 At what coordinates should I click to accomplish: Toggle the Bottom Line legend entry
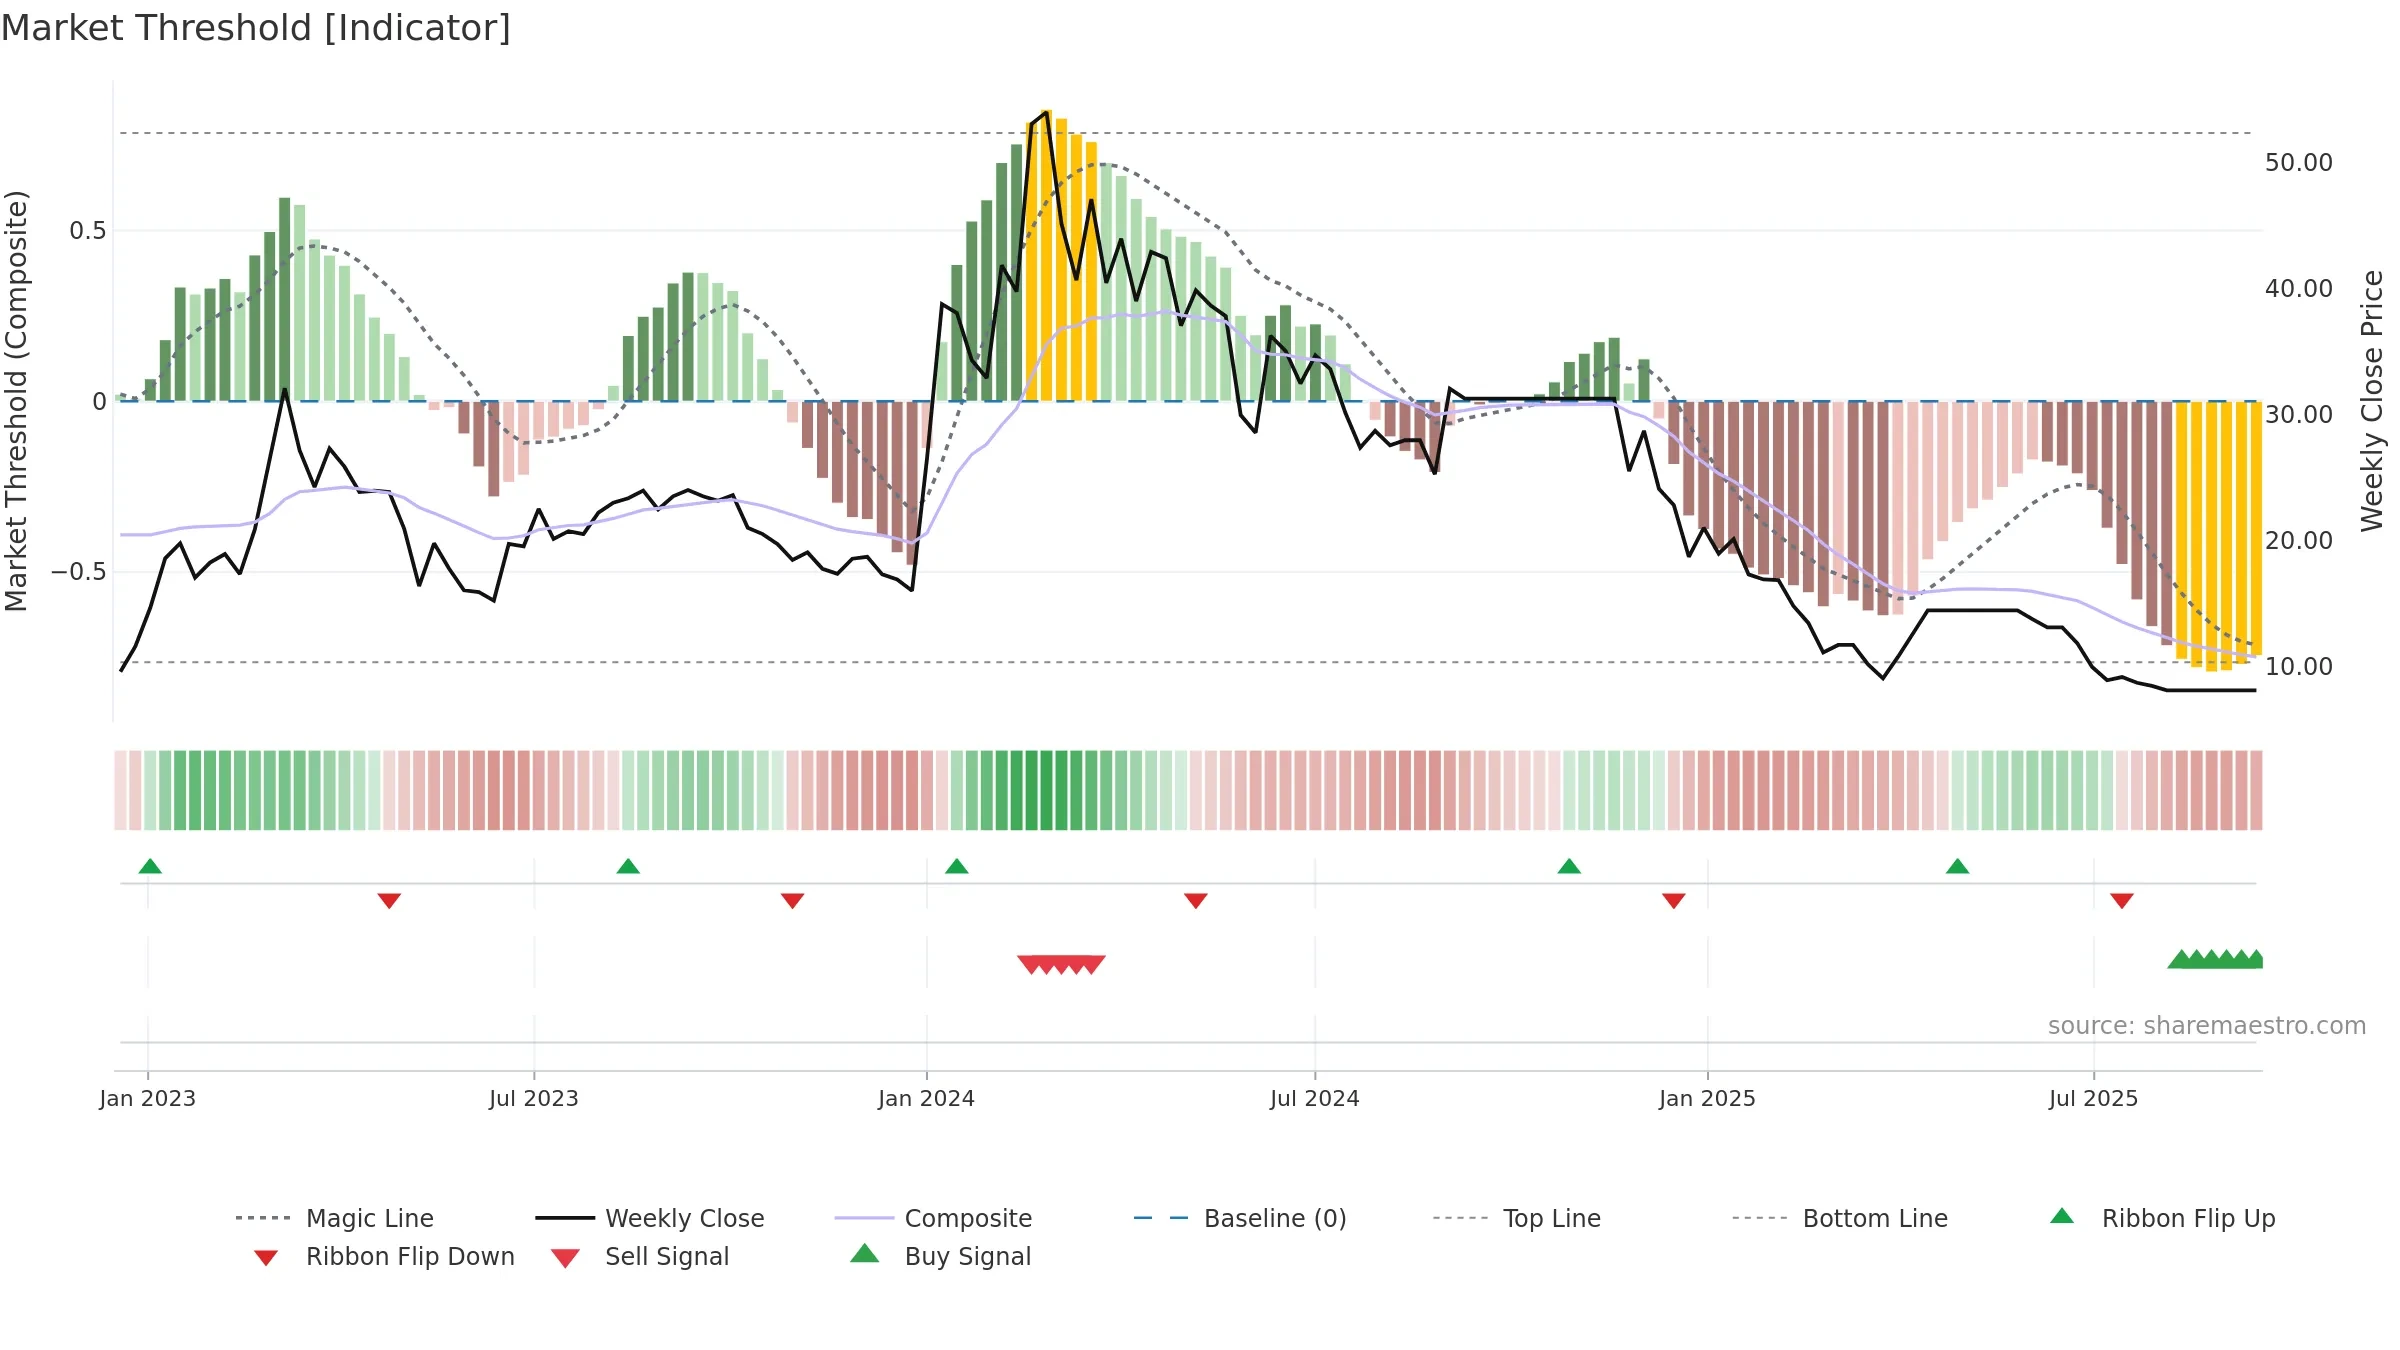(1840, 1218)
